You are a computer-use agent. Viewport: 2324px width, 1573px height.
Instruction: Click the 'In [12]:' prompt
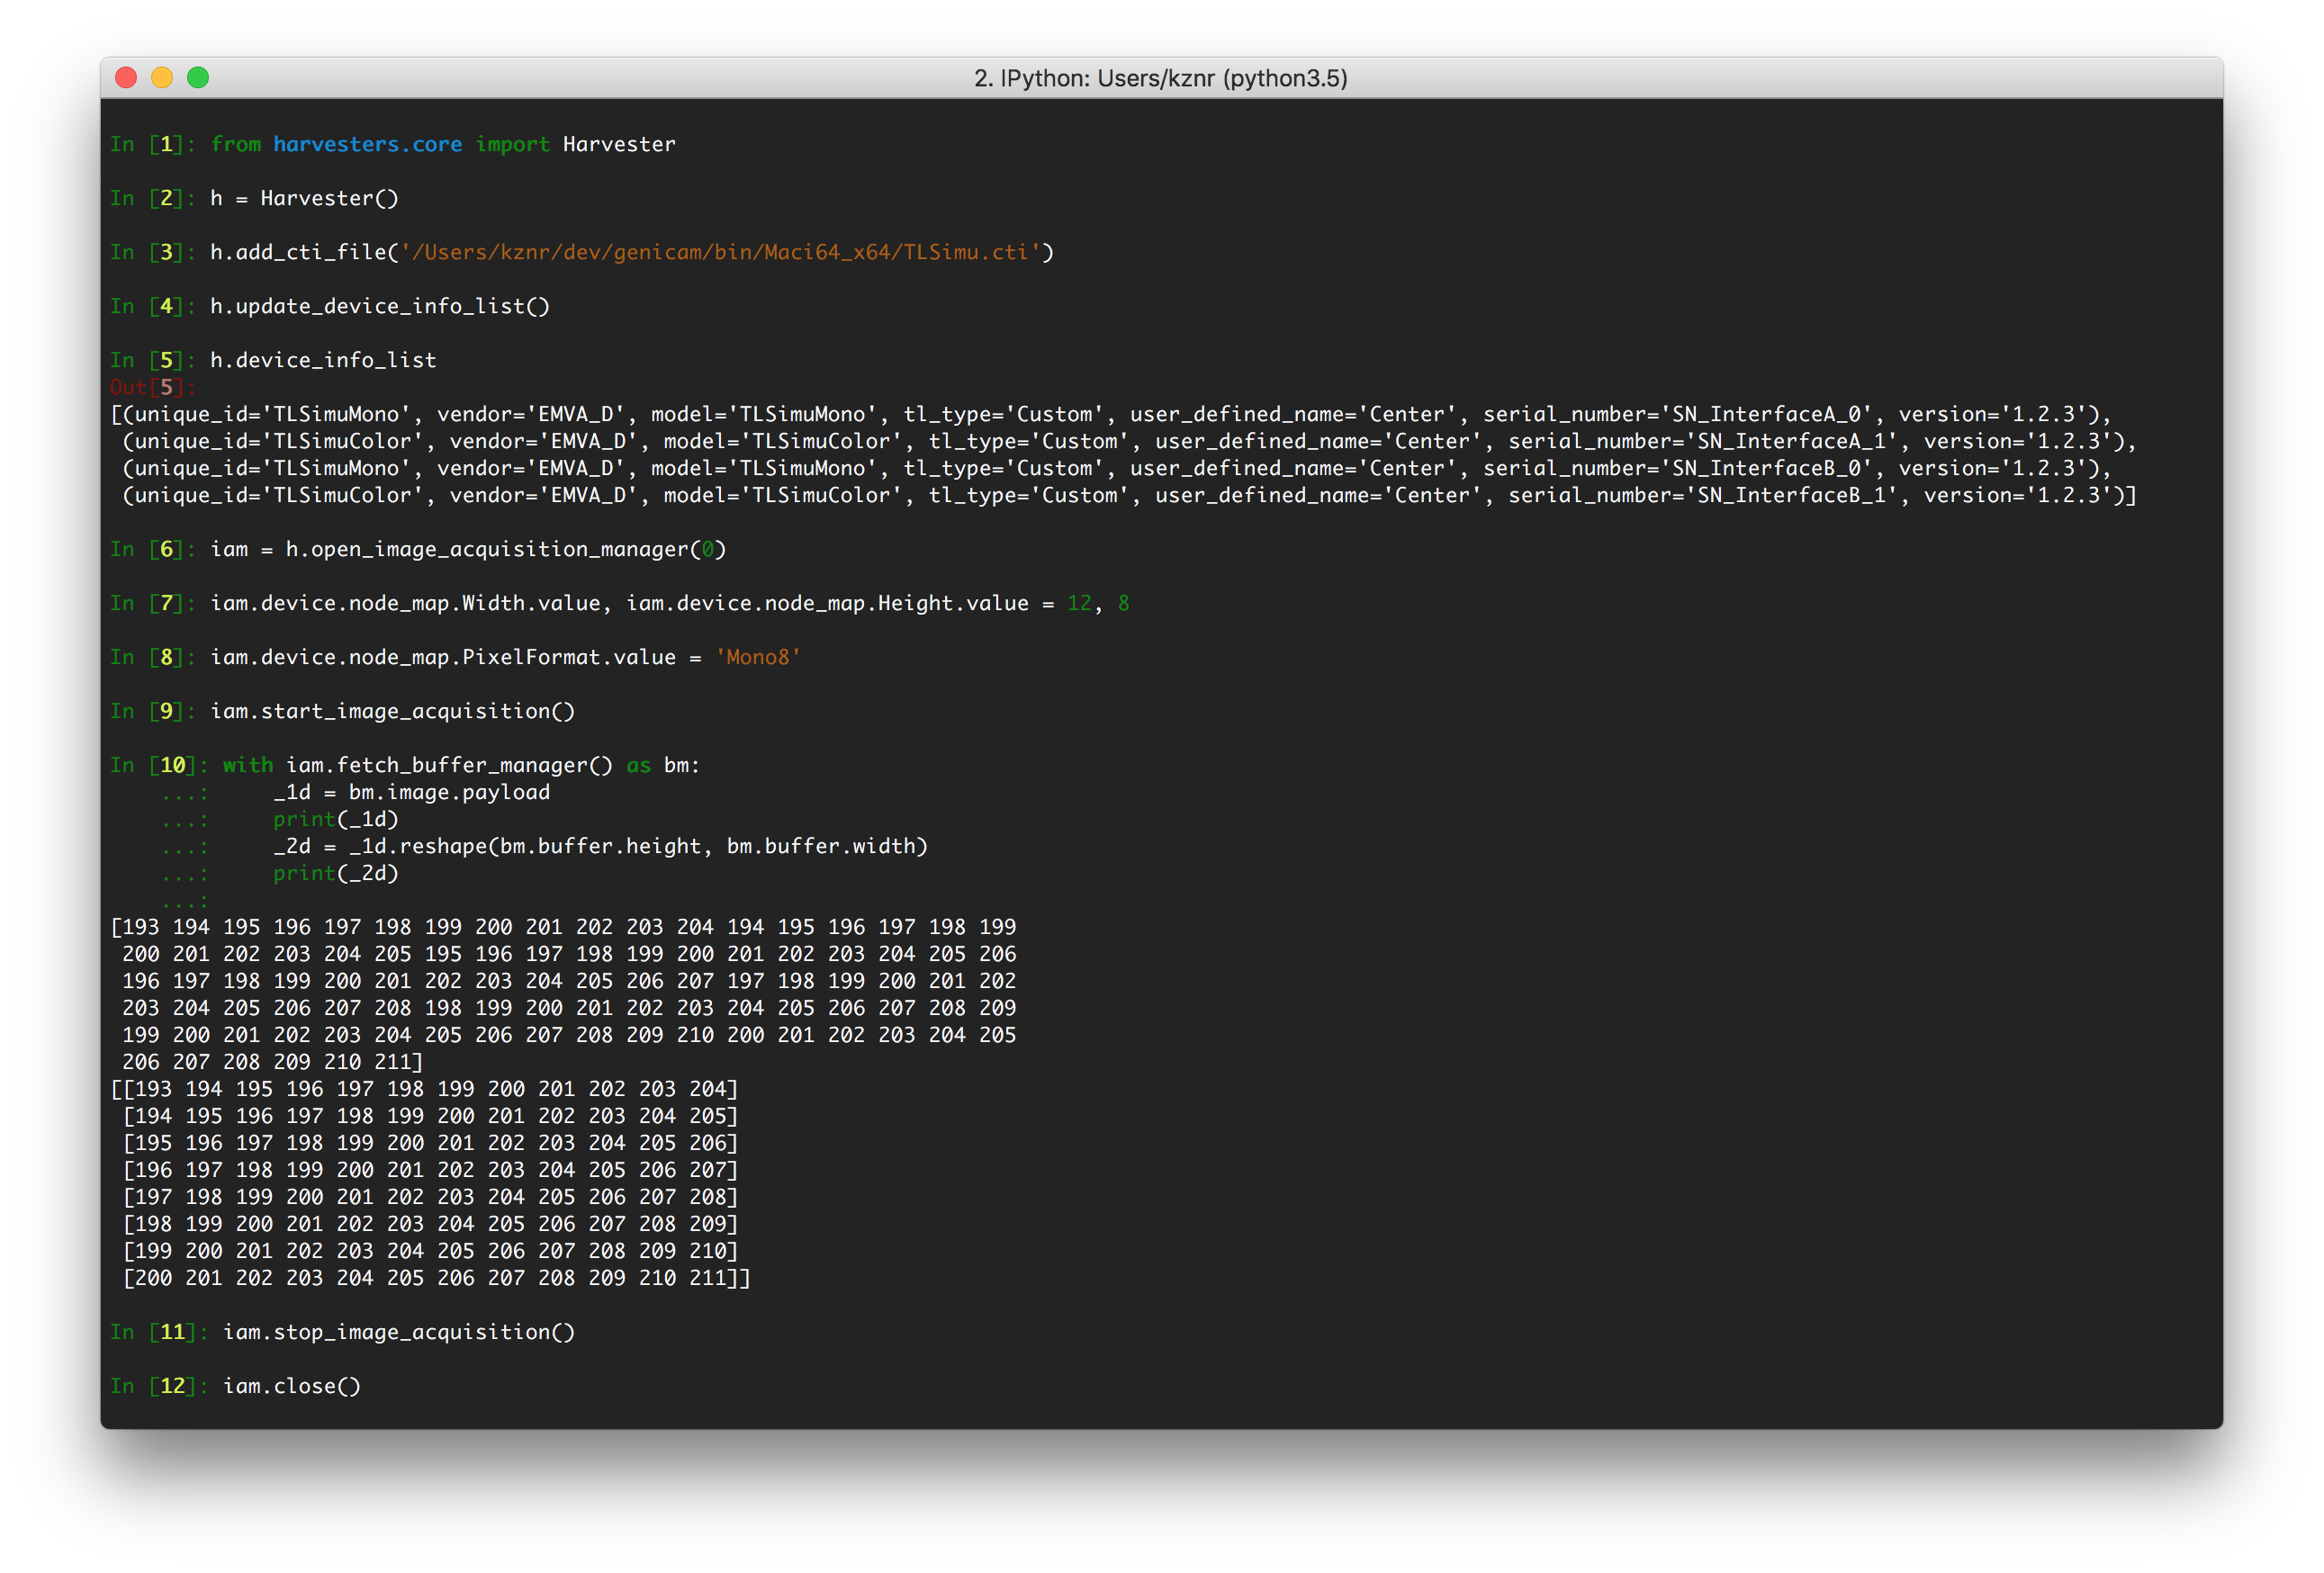(159, 1386)
